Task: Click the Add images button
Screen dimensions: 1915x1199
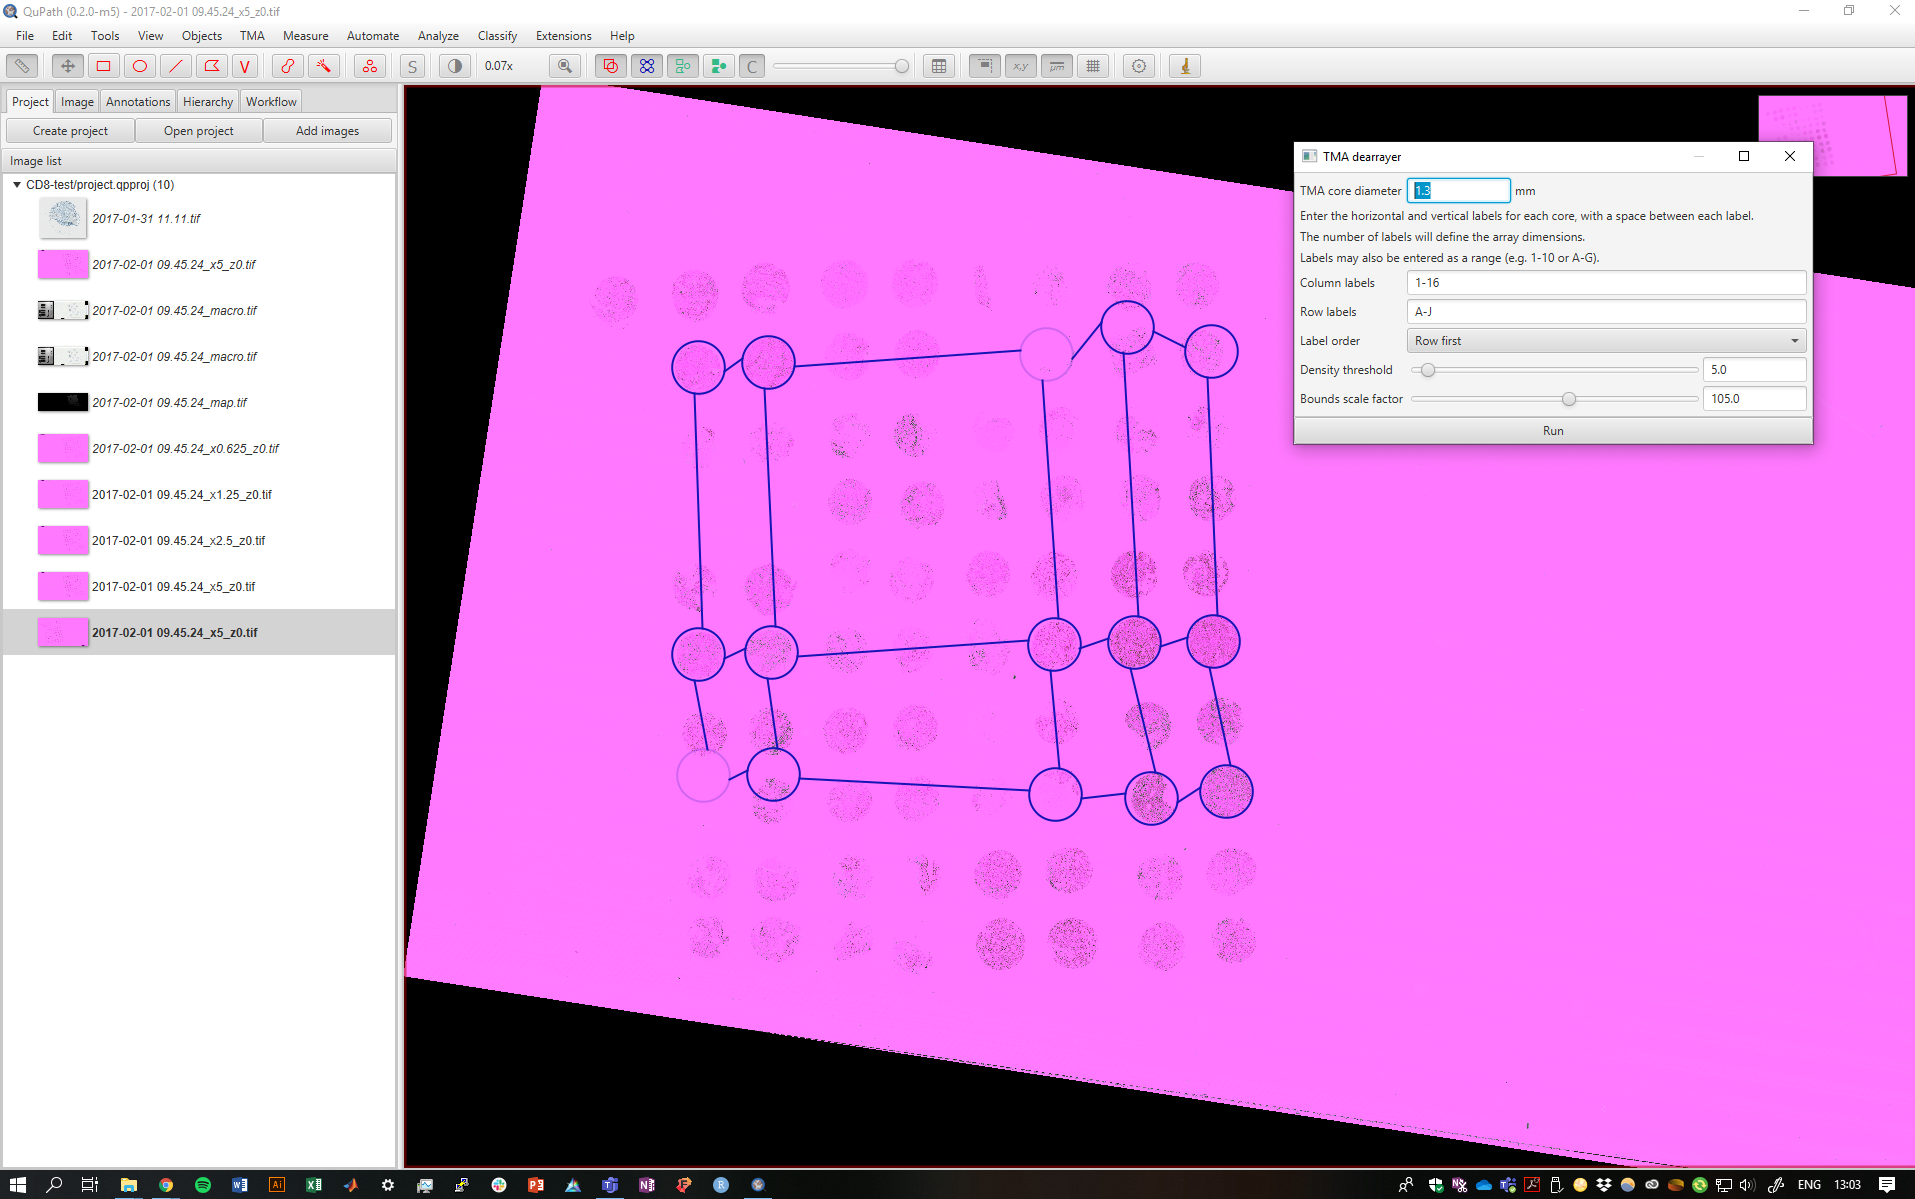Action: tap(327, 130)
